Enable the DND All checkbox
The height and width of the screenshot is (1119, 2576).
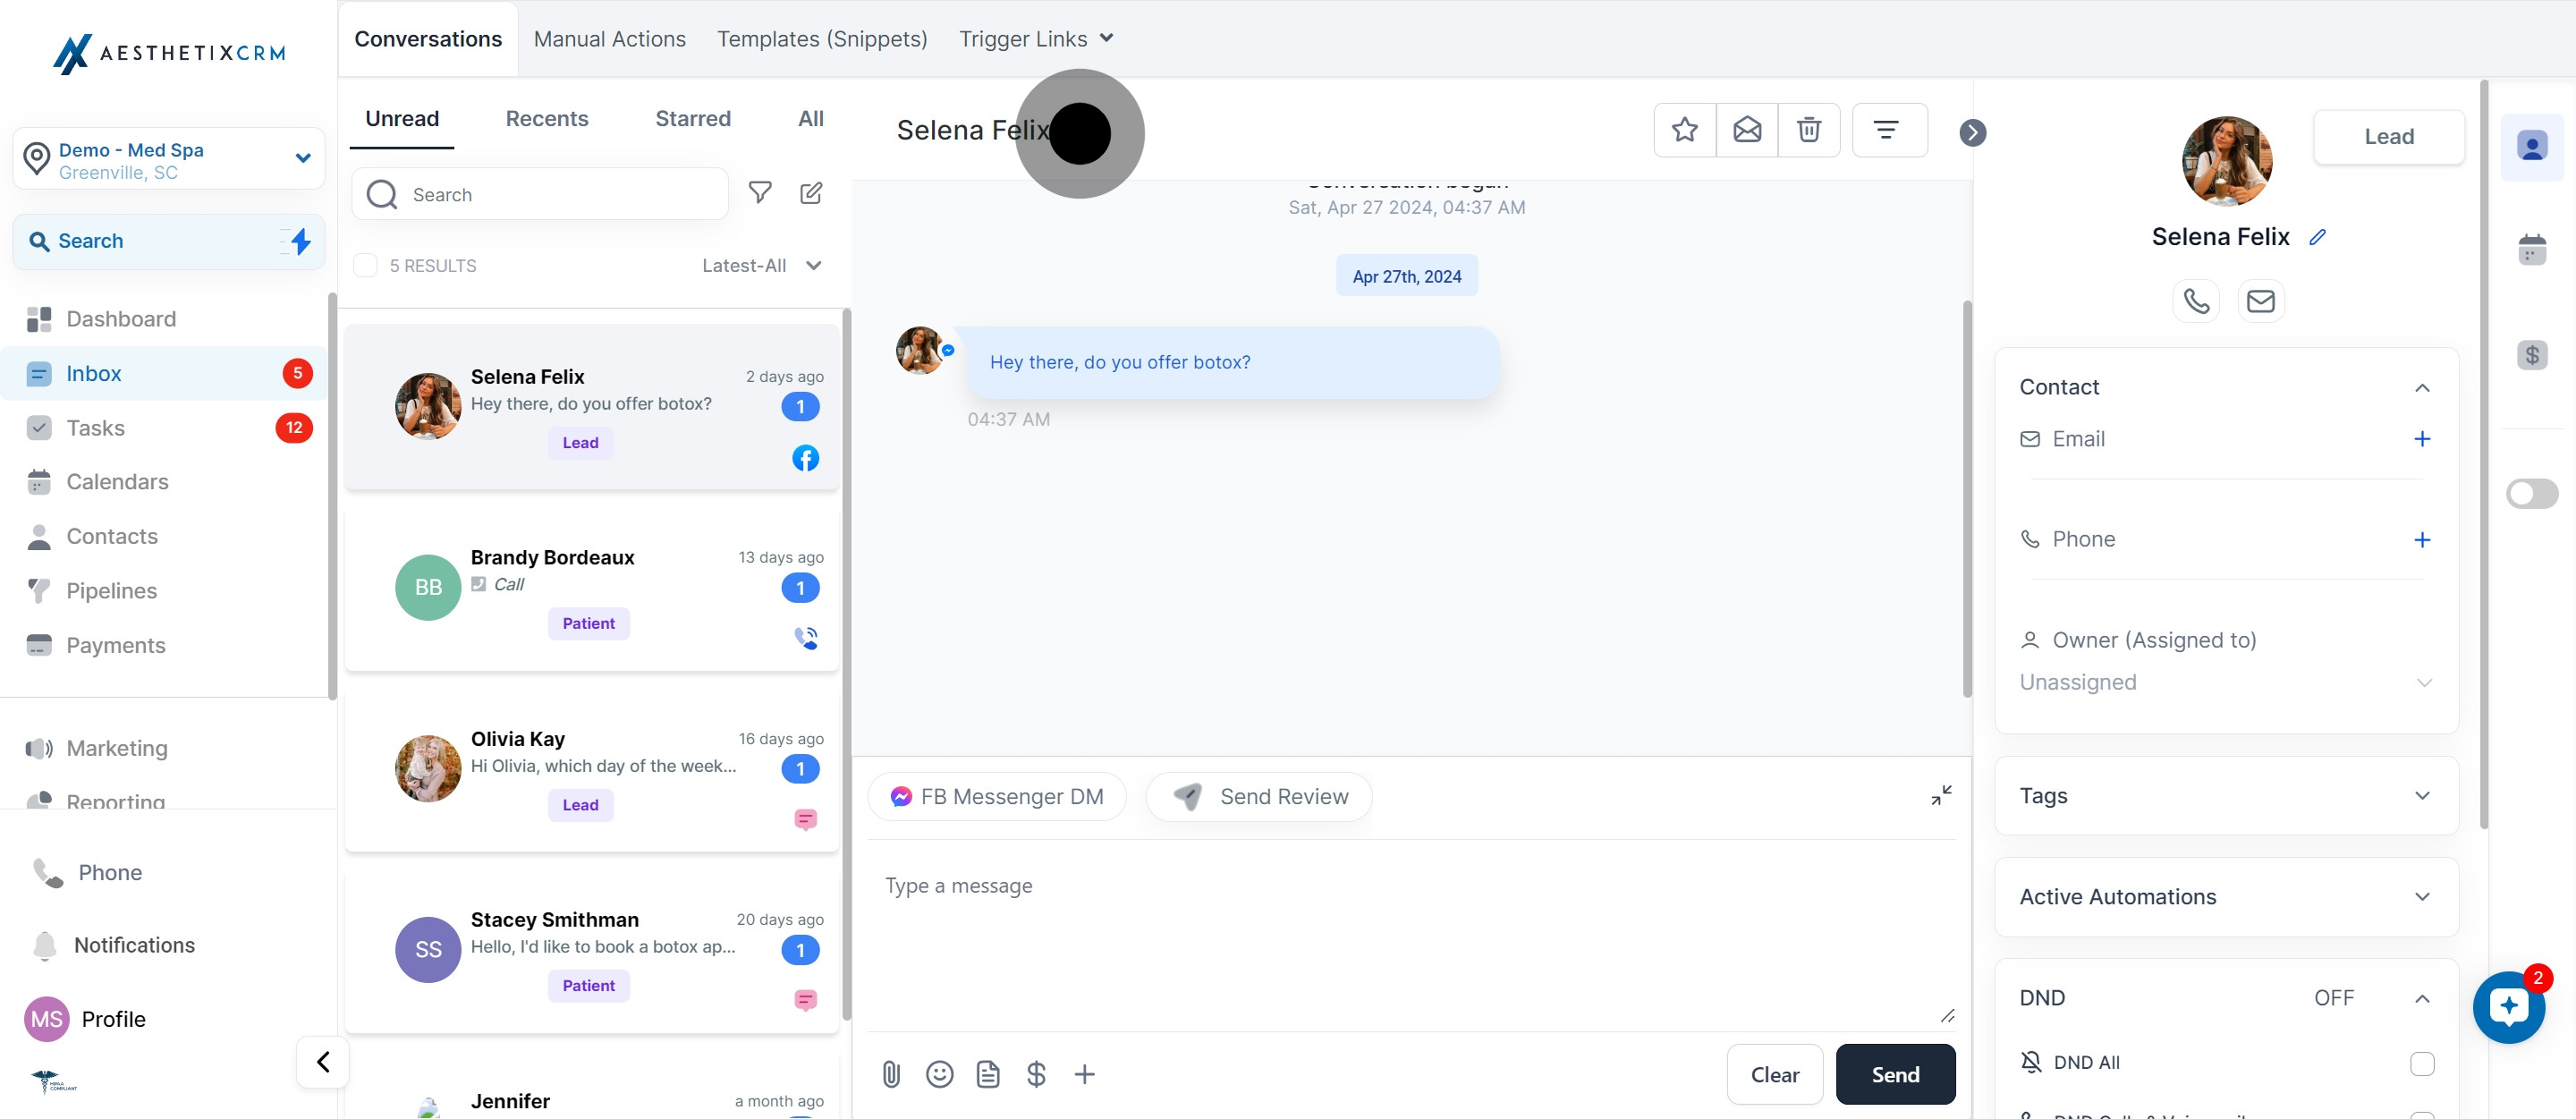[x=2421, y=1063]
